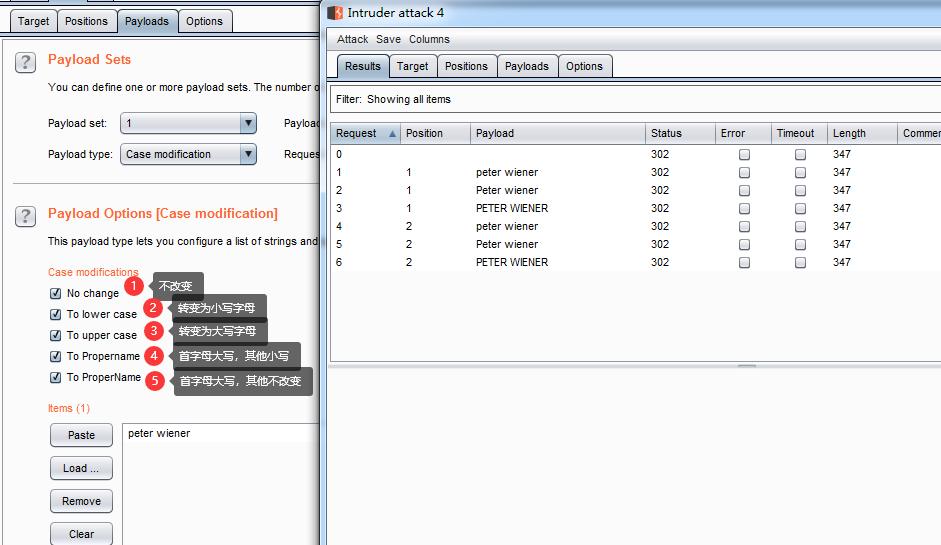Click the results pane splitter handle
Screen dimensions: 941x545
747,365
